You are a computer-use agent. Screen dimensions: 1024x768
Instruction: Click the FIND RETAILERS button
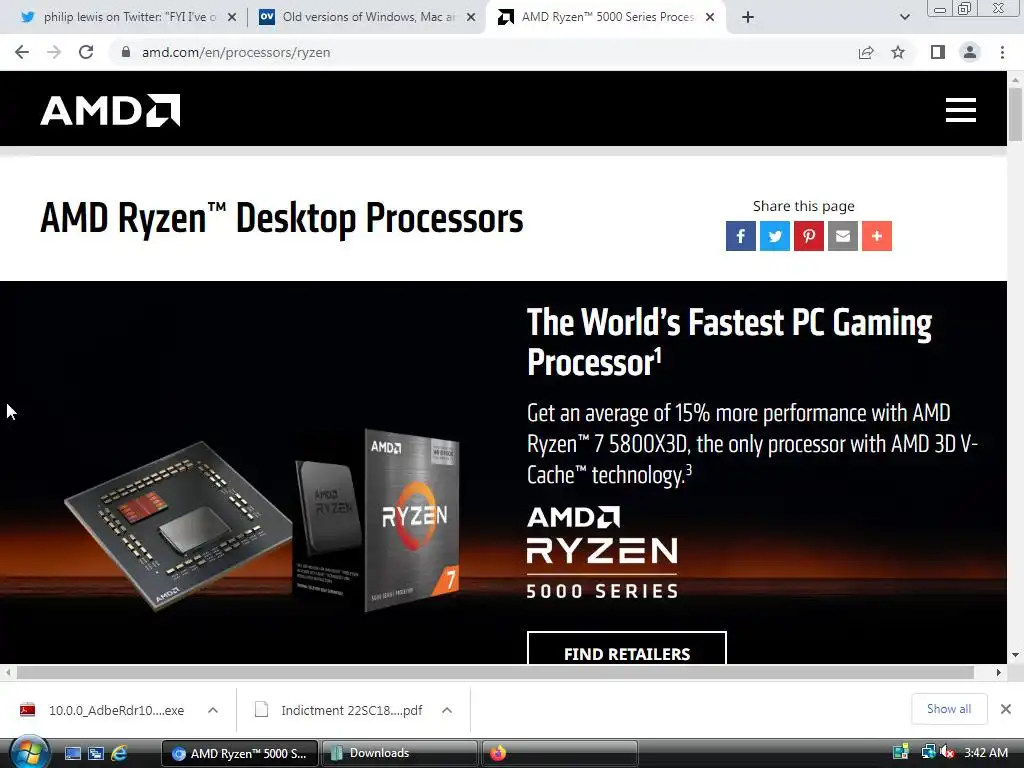click(x=627, y=648)
